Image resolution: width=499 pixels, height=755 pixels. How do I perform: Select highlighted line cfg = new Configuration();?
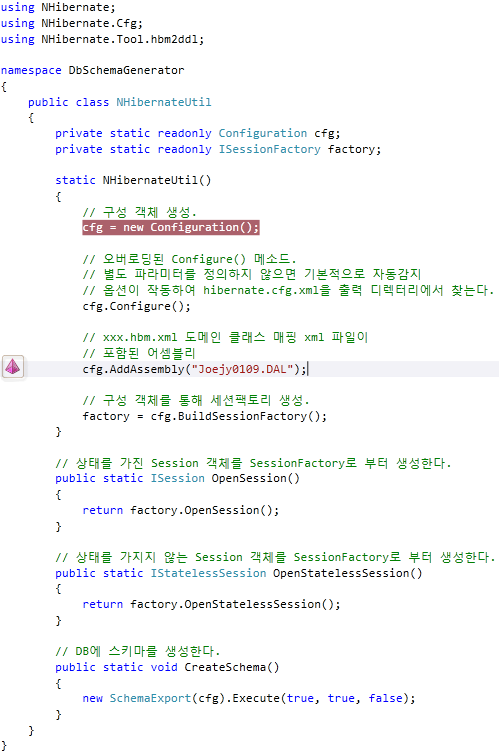click(171, 227)
